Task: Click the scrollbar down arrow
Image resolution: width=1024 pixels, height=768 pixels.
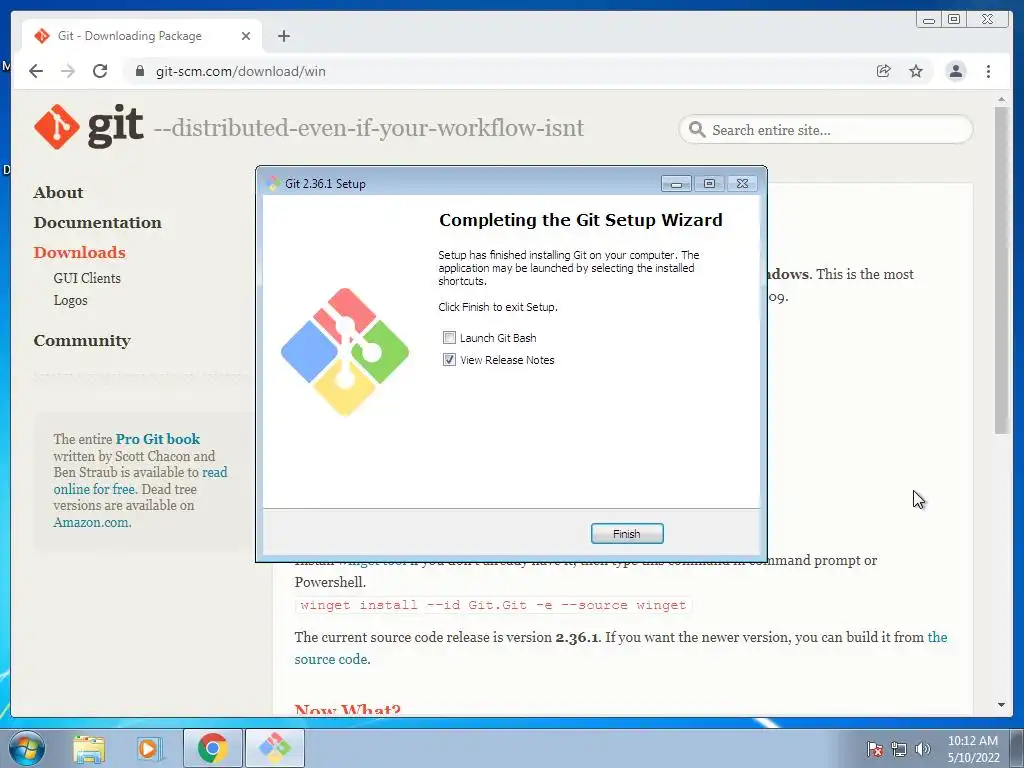Action: point(1001,705)
